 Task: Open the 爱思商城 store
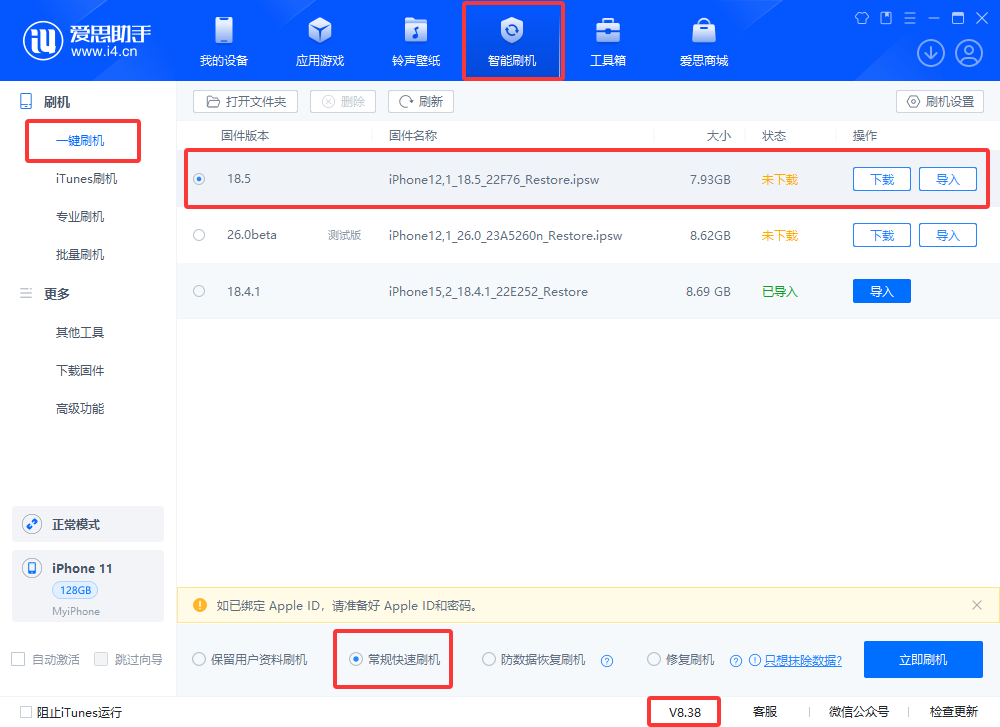(704, 41)
